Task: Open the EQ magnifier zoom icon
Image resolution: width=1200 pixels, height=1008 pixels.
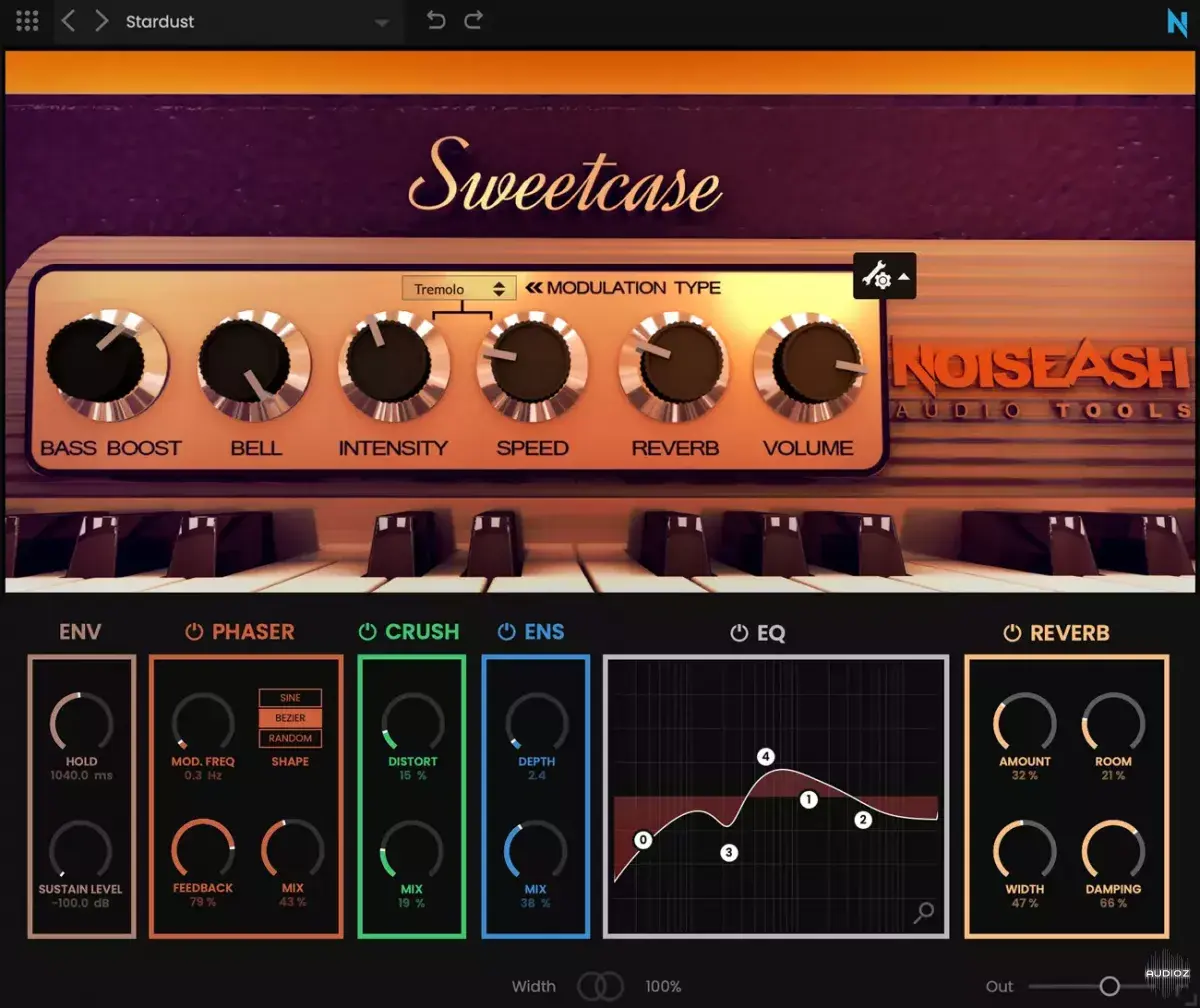Action: [924, 912]
